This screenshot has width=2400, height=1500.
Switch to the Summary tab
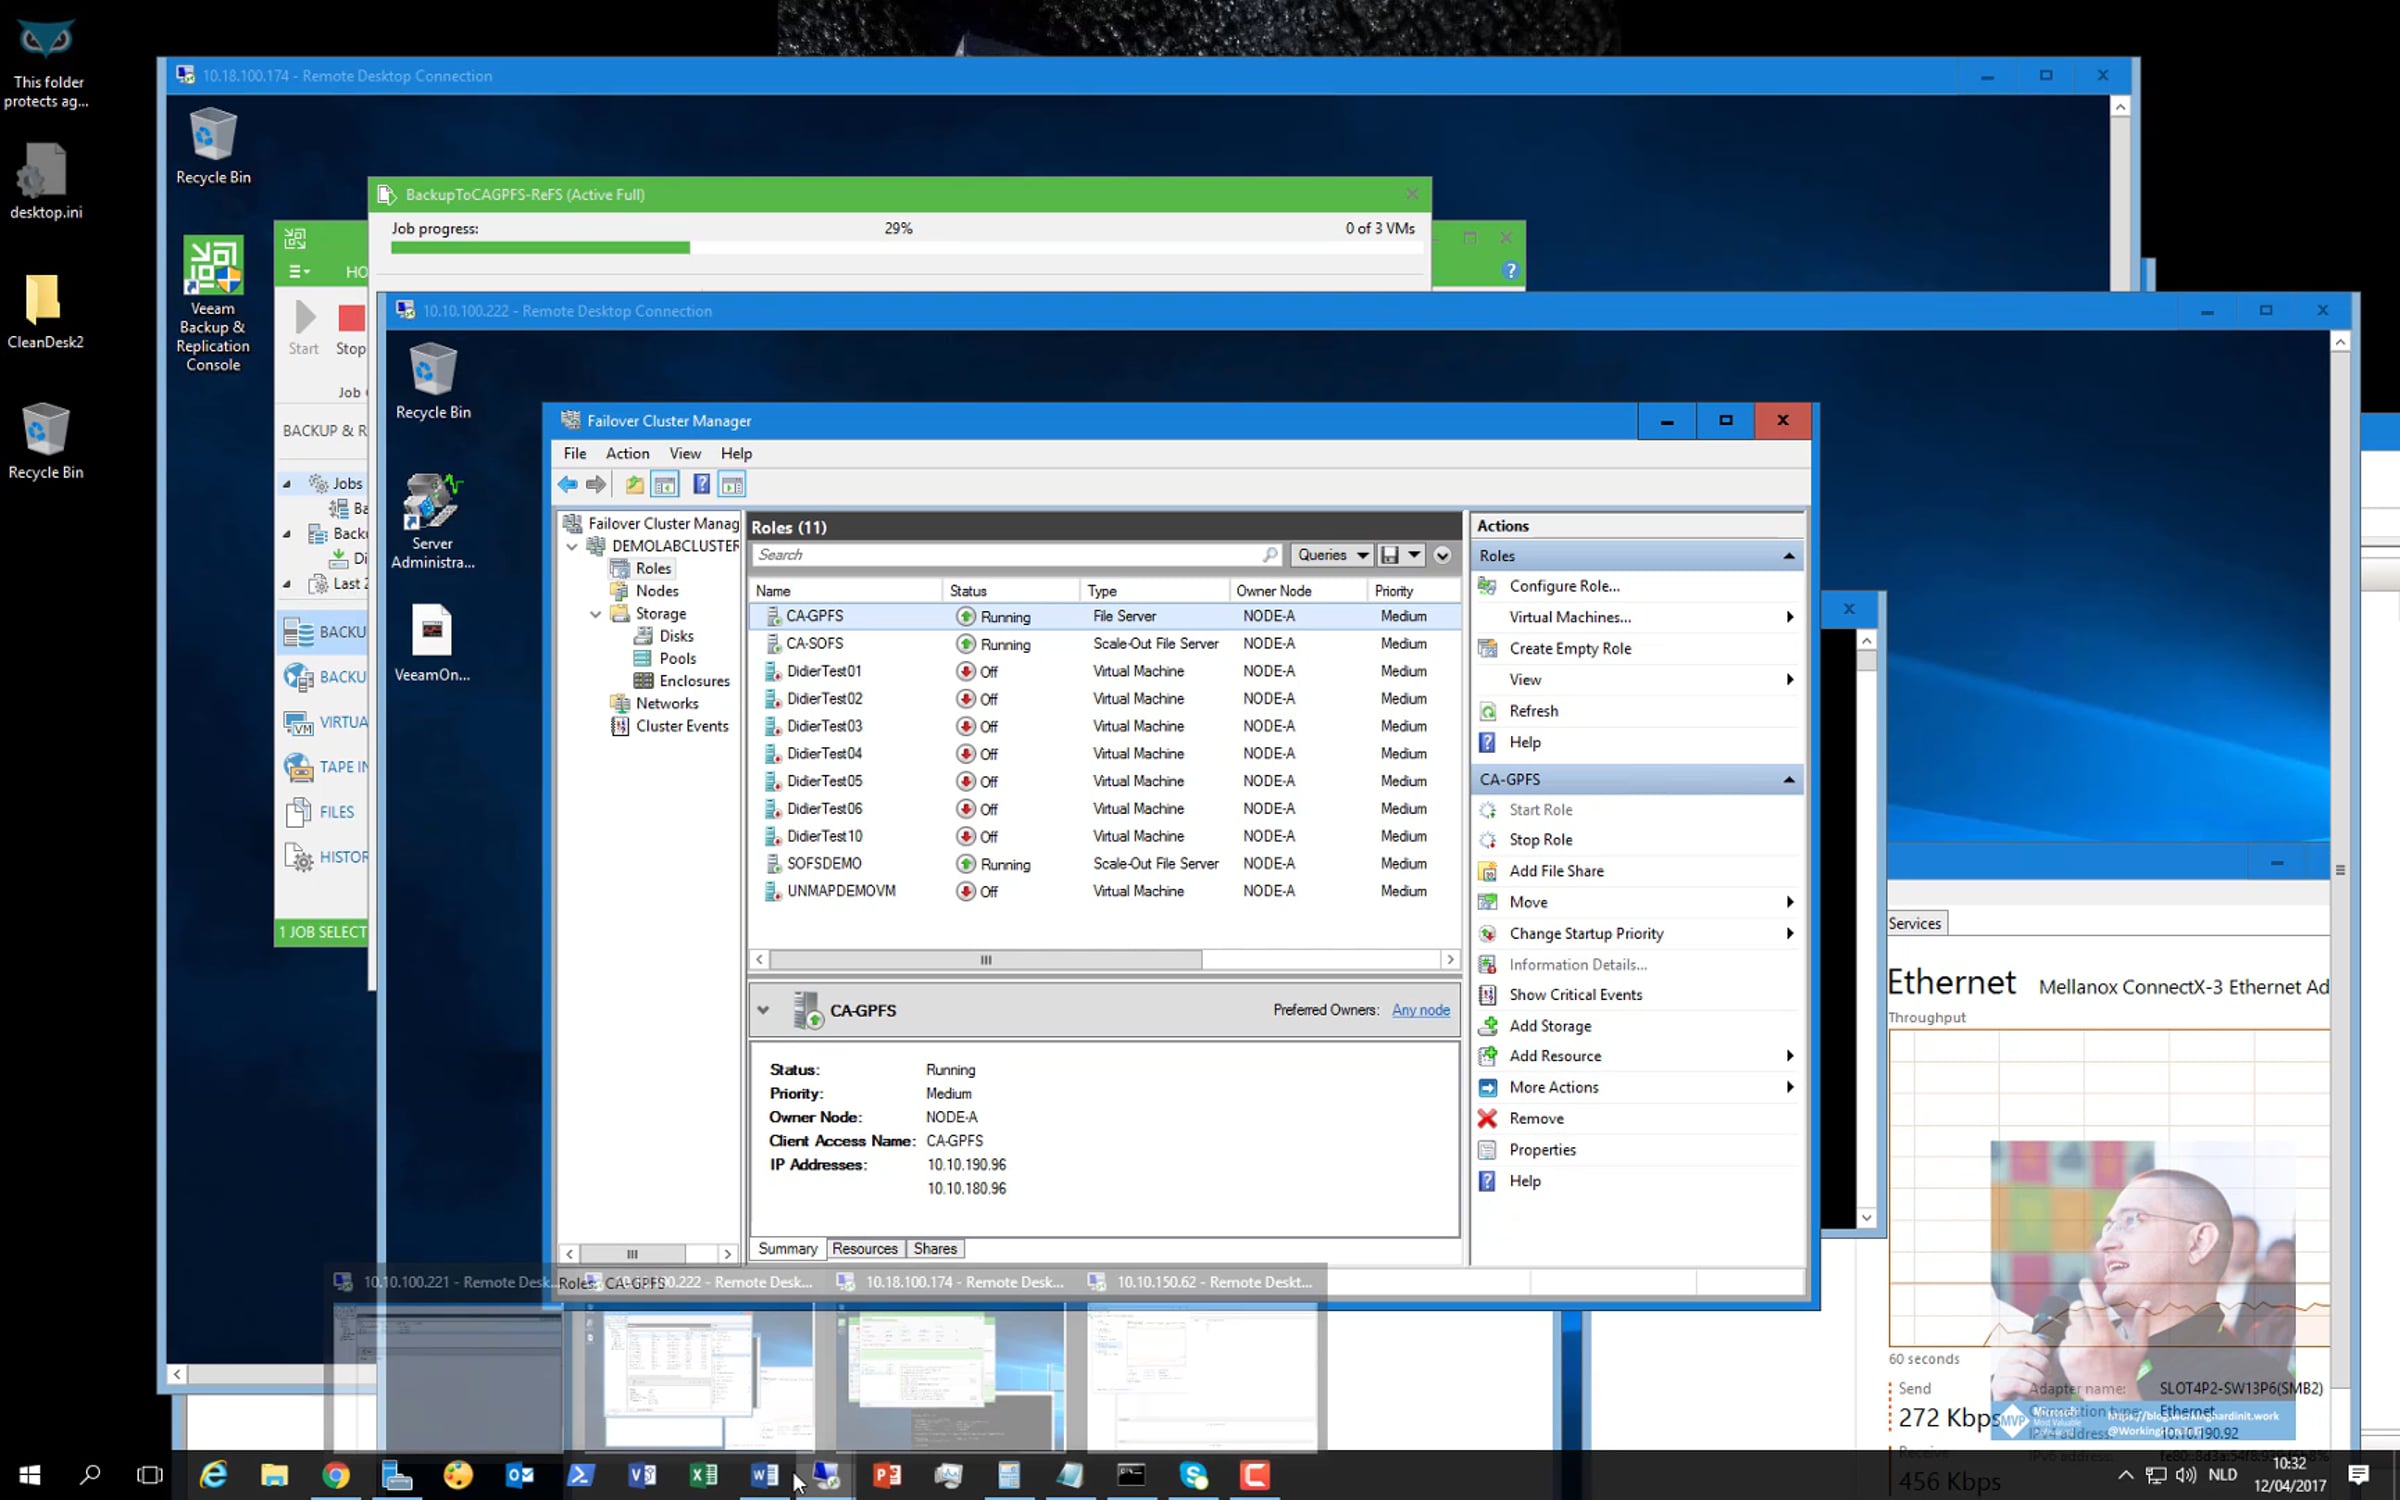(x=788, y=1249)
